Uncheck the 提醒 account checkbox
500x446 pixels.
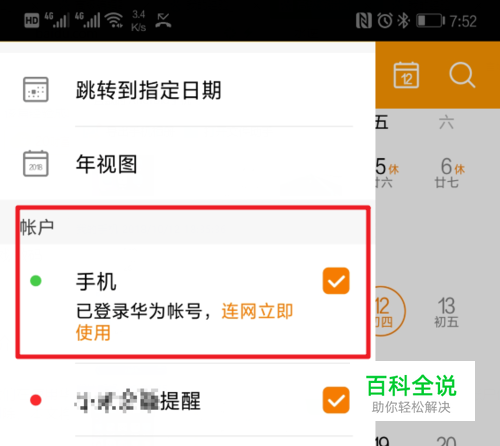[x=336, y=400]
